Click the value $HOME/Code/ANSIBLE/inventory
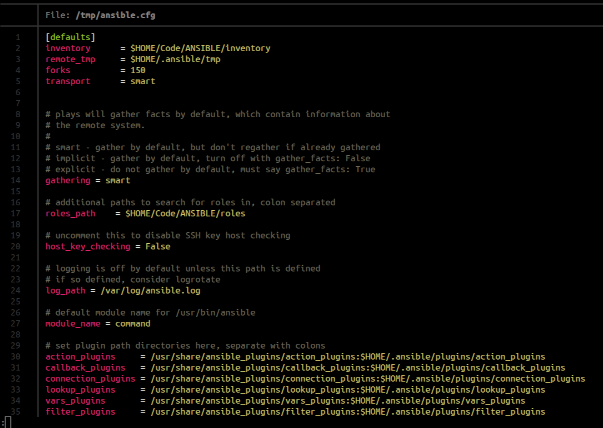The image size is (603, 428). coord(200,48)
